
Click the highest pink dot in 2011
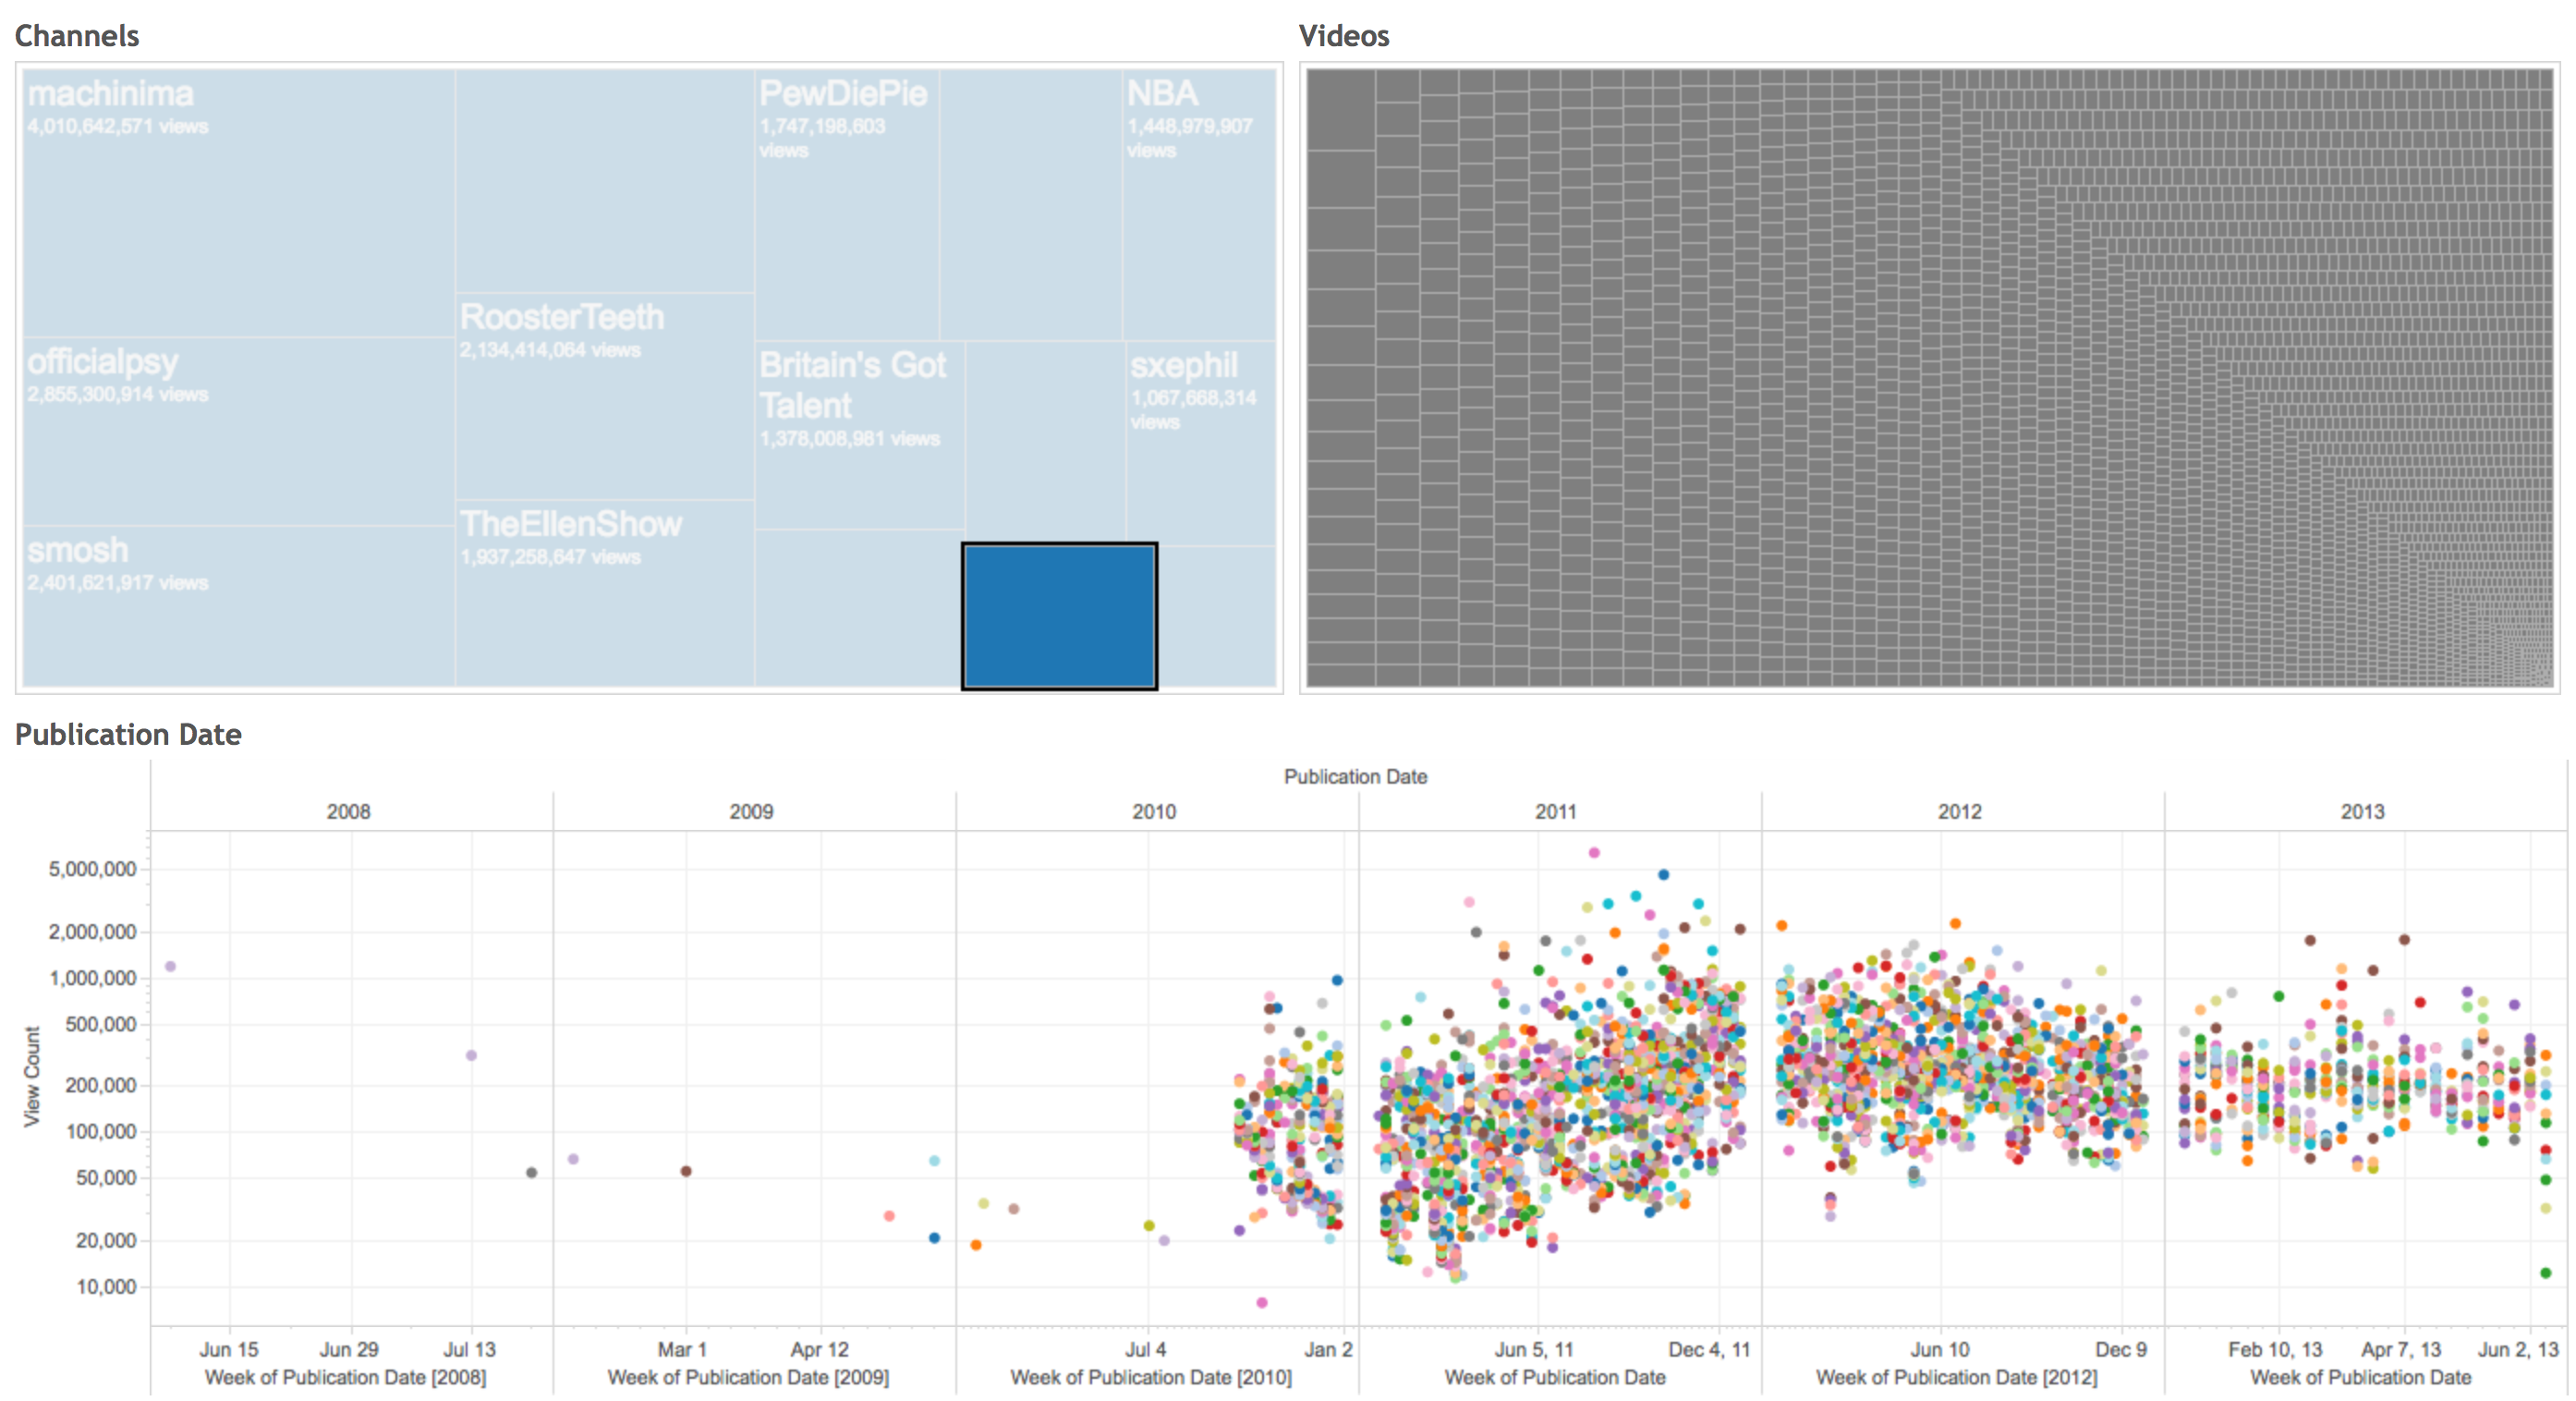[x=1594, y=853]
